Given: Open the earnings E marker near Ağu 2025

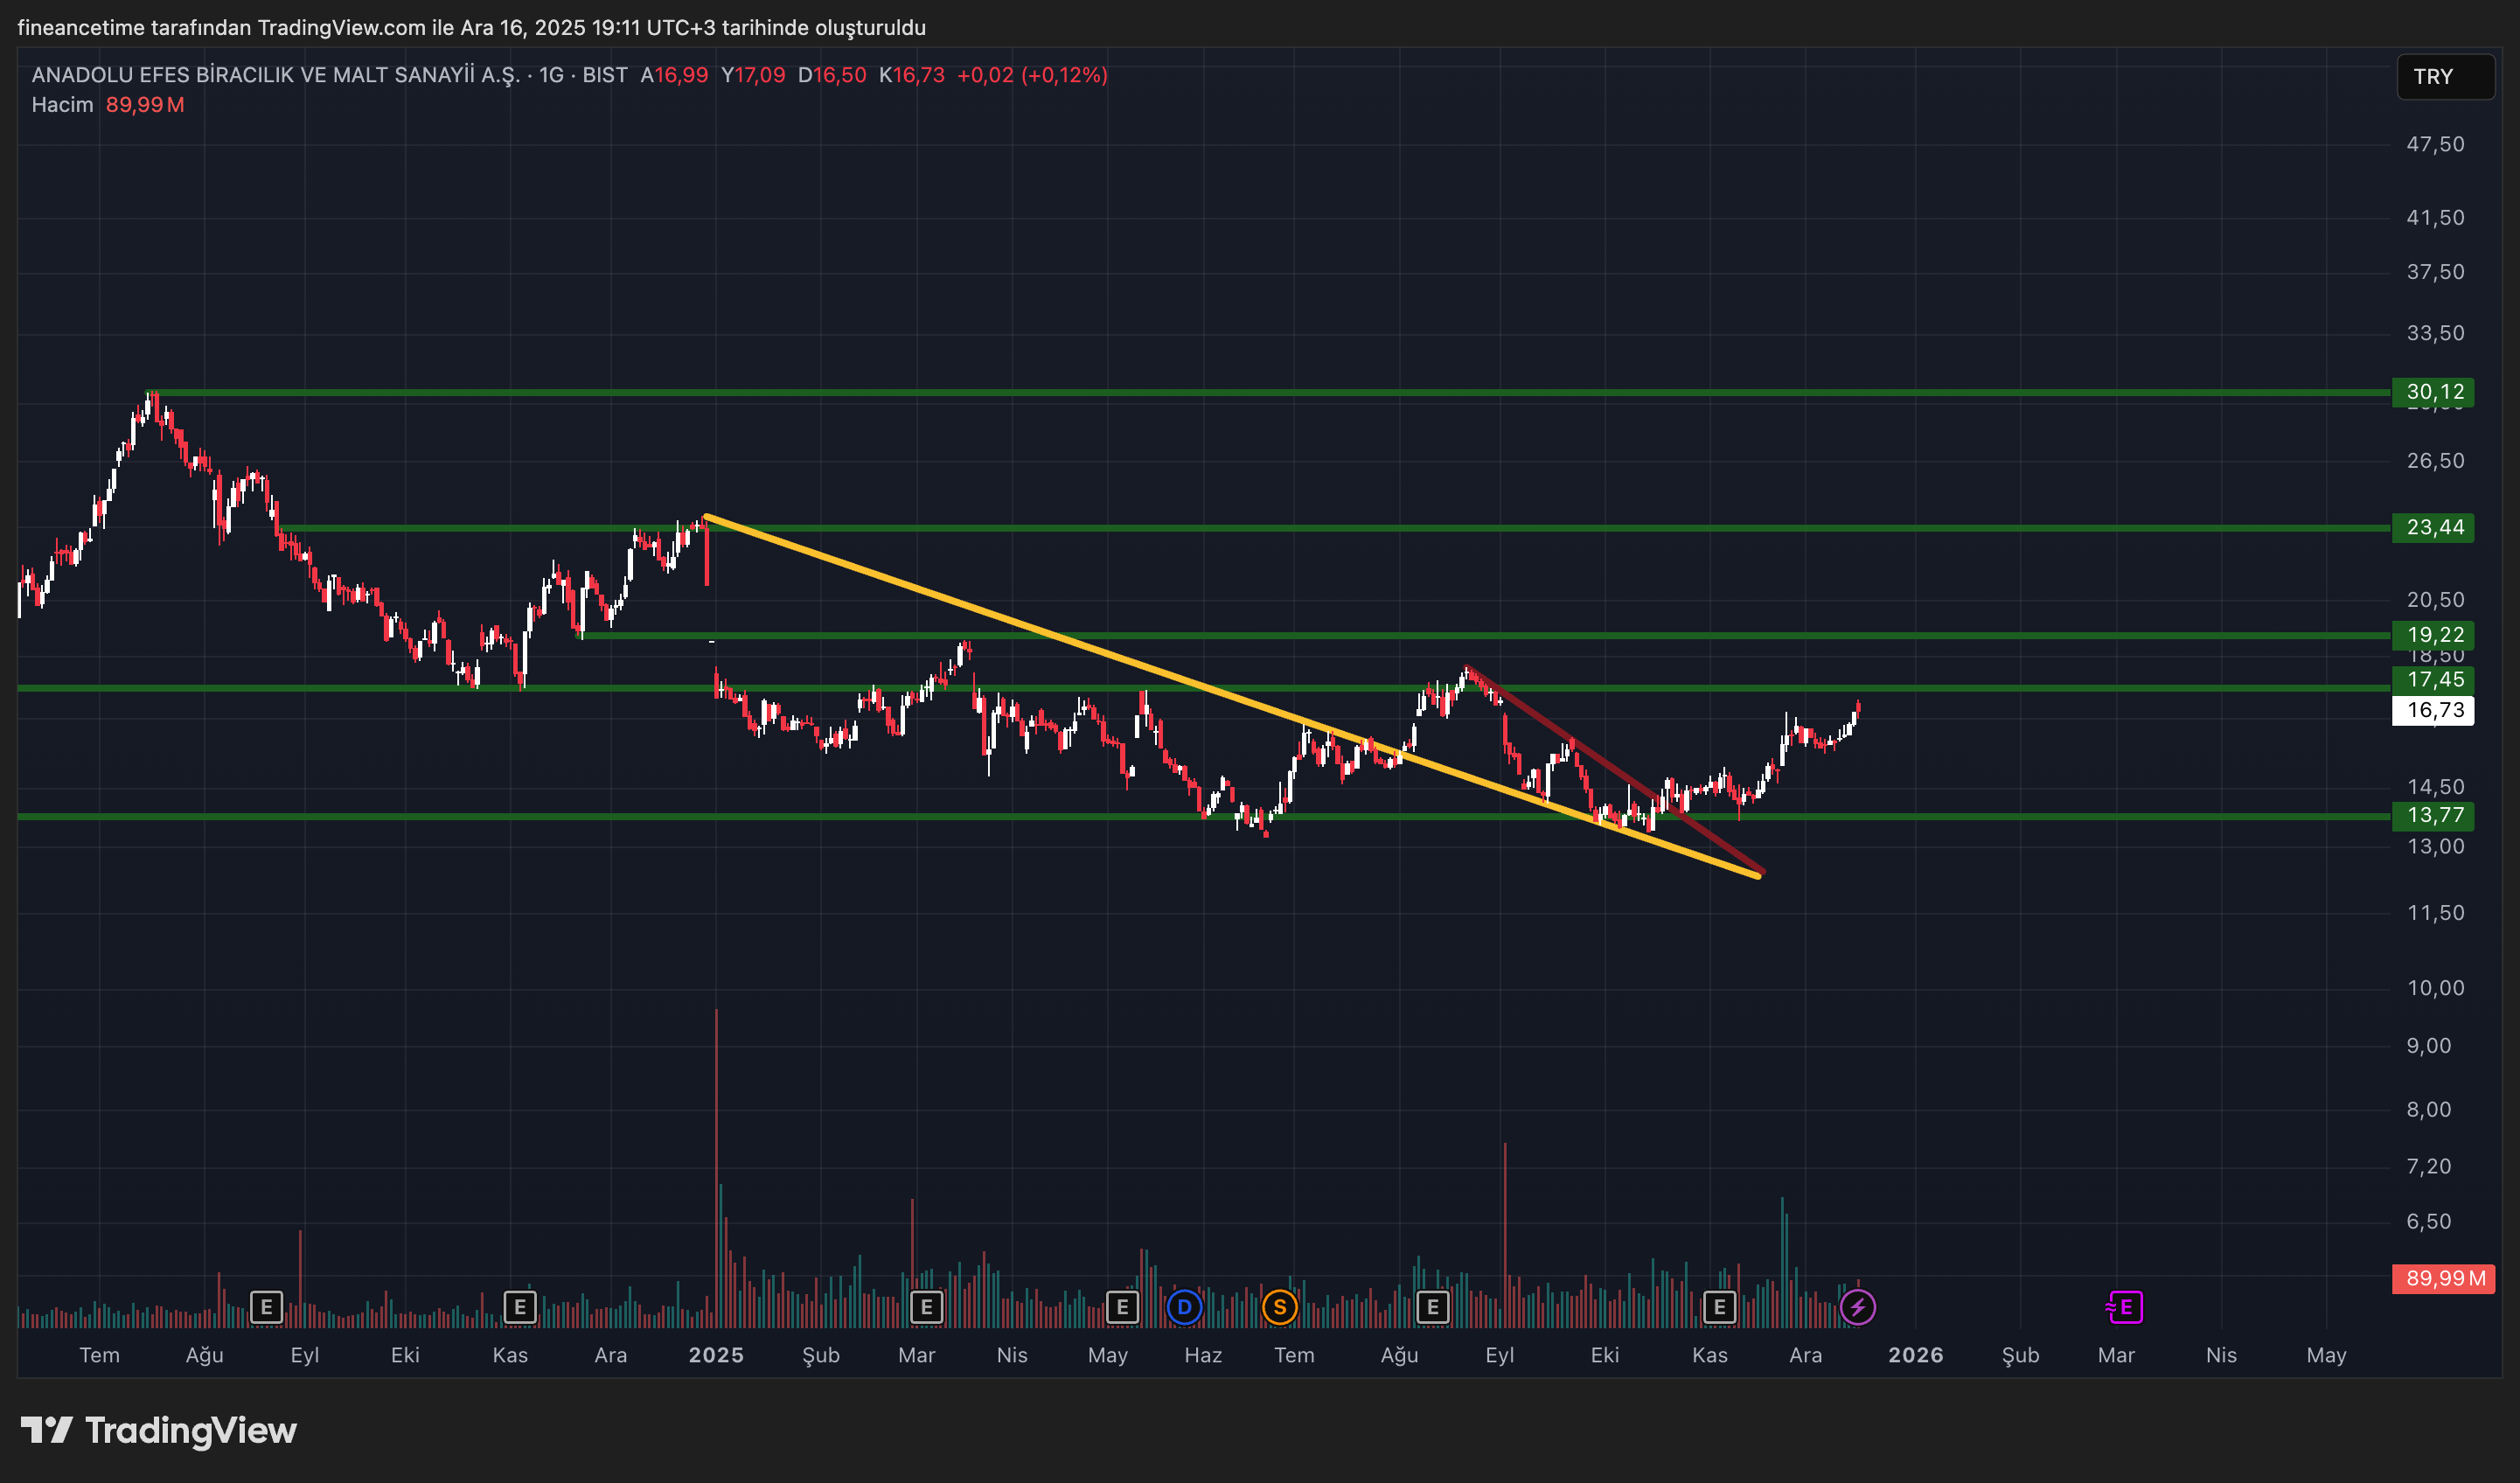Looking at the screenshot, I should (1433, 1307).
